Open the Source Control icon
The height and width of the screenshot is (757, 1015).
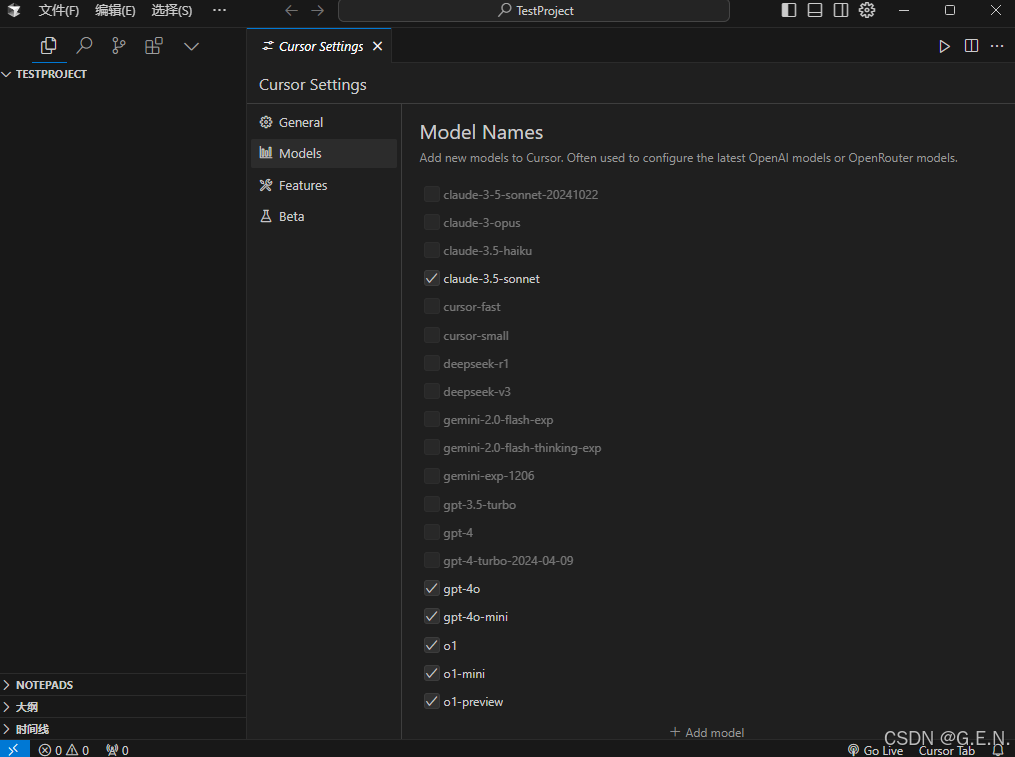118,46
